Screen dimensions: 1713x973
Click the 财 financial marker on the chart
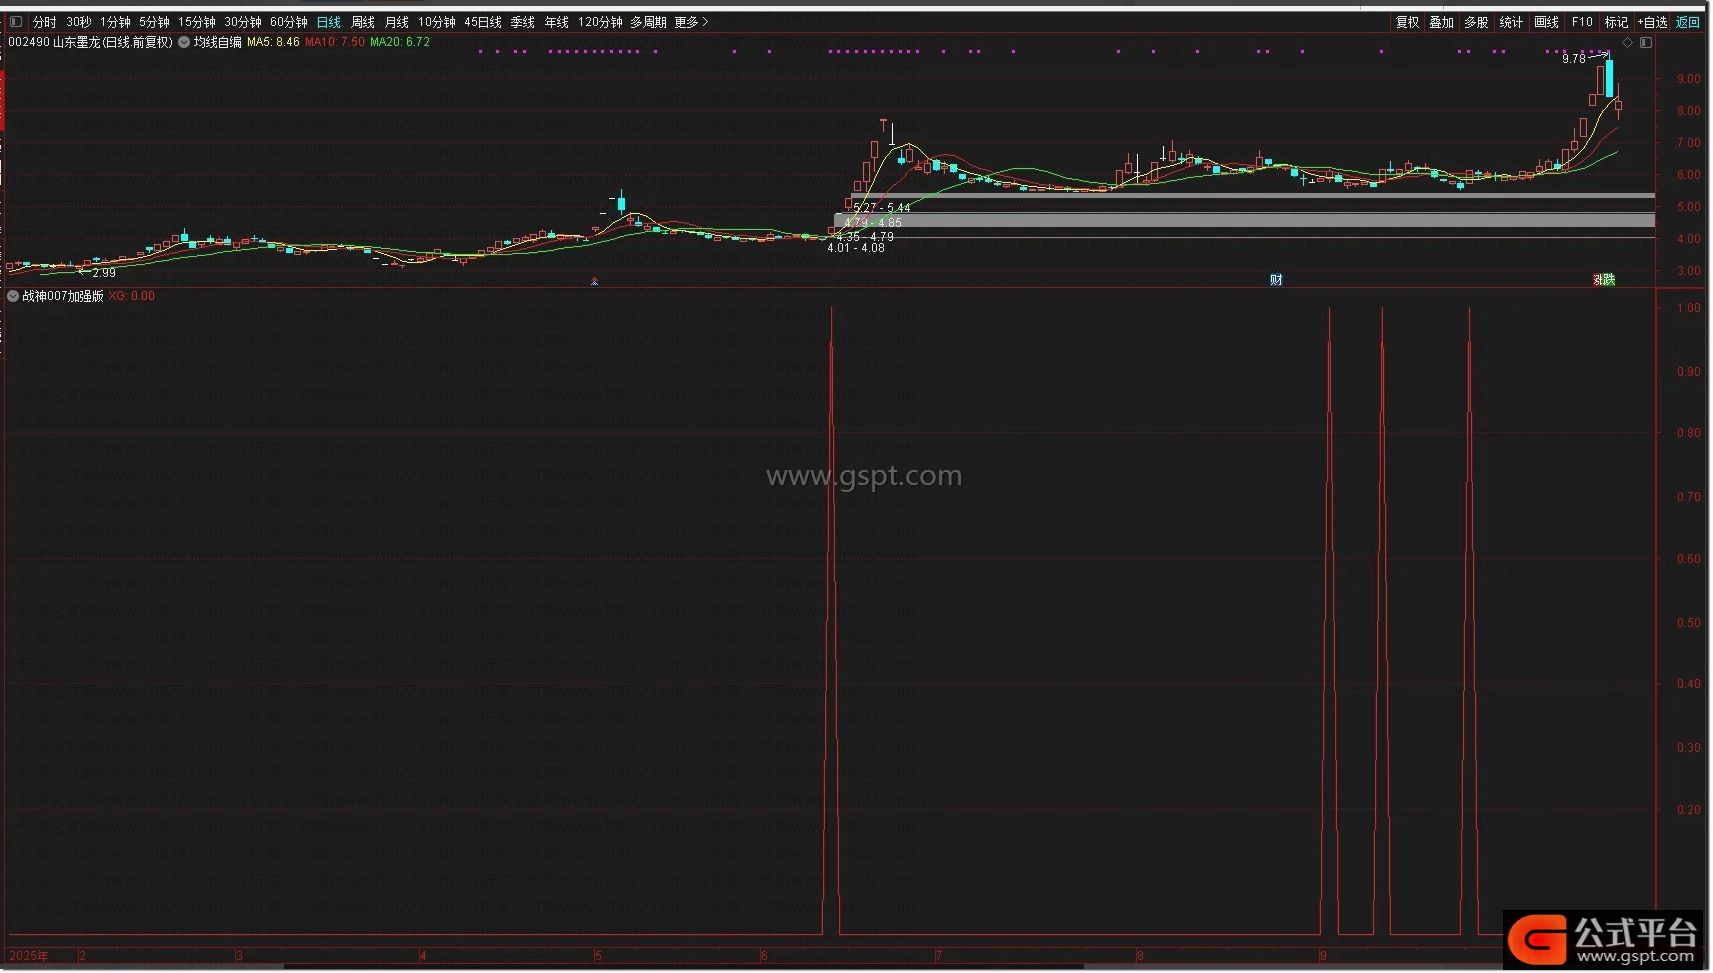click(1276, 280)
